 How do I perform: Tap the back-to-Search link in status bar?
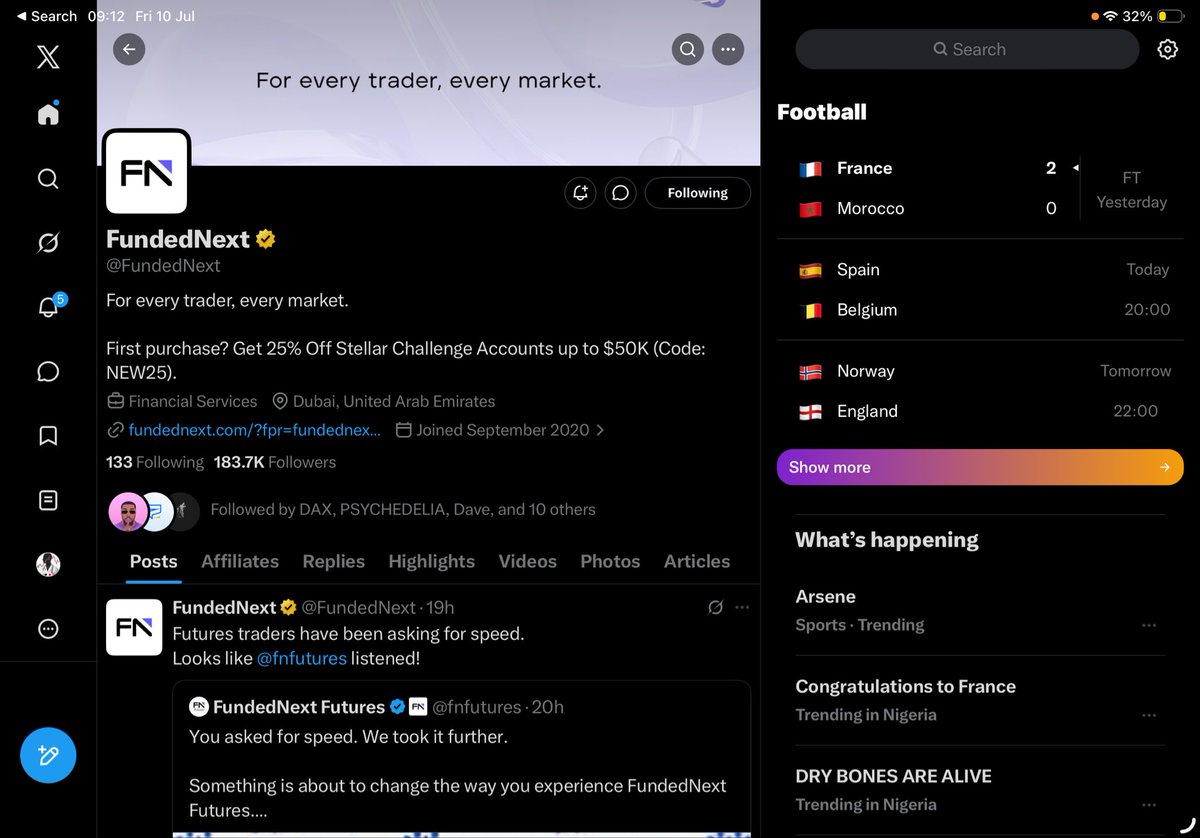coord(48,16)
